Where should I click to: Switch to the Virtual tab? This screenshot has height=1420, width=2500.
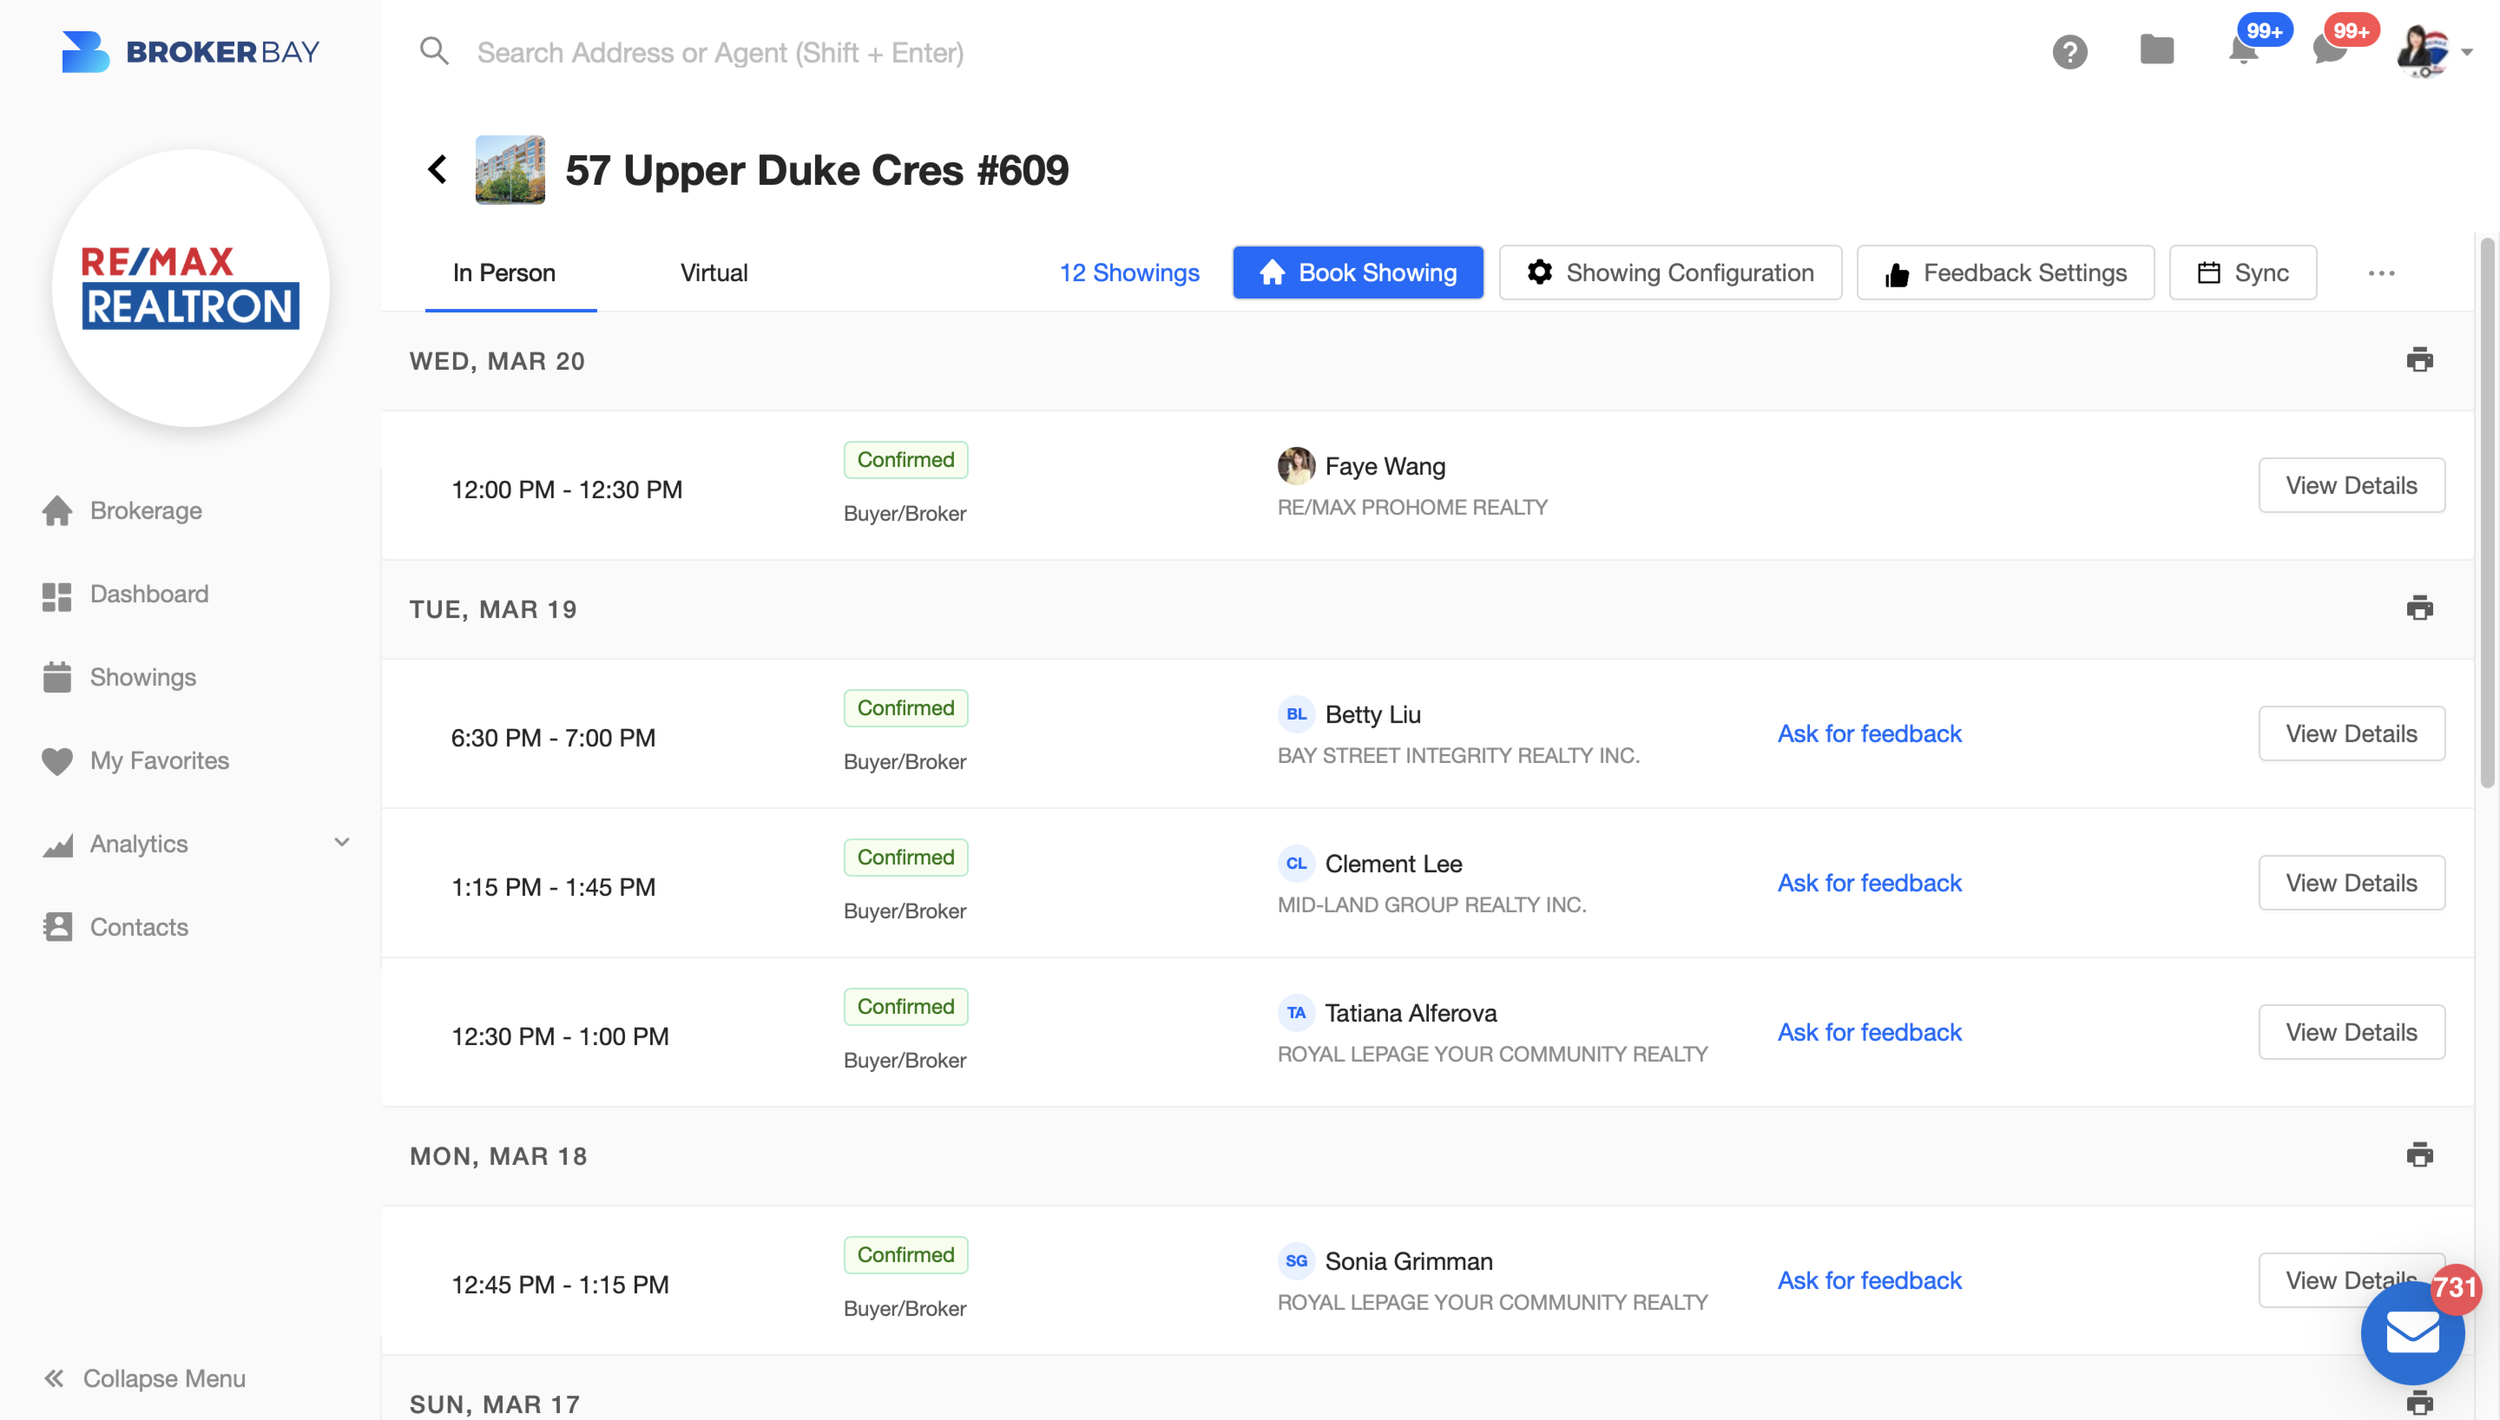713,273
